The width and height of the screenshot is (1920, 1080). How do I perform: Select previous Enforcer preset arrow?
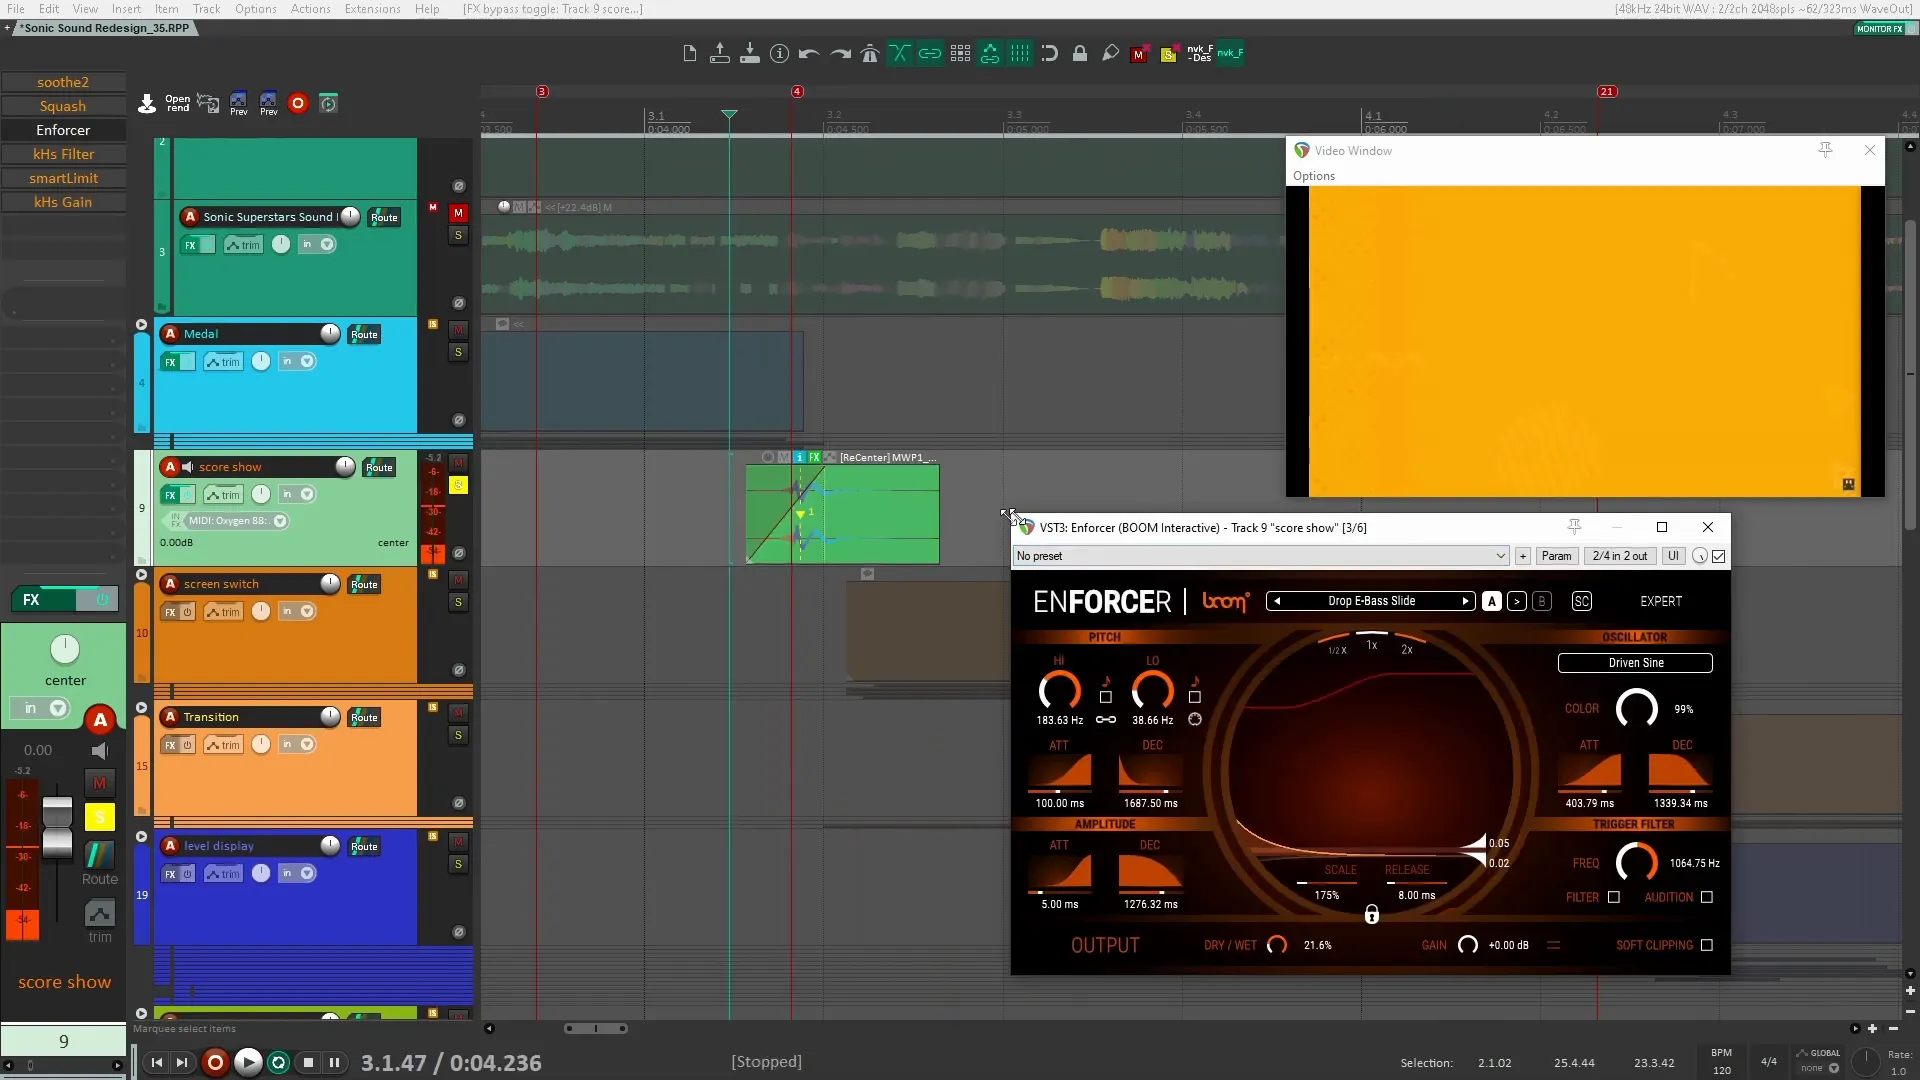(1277, 601)
